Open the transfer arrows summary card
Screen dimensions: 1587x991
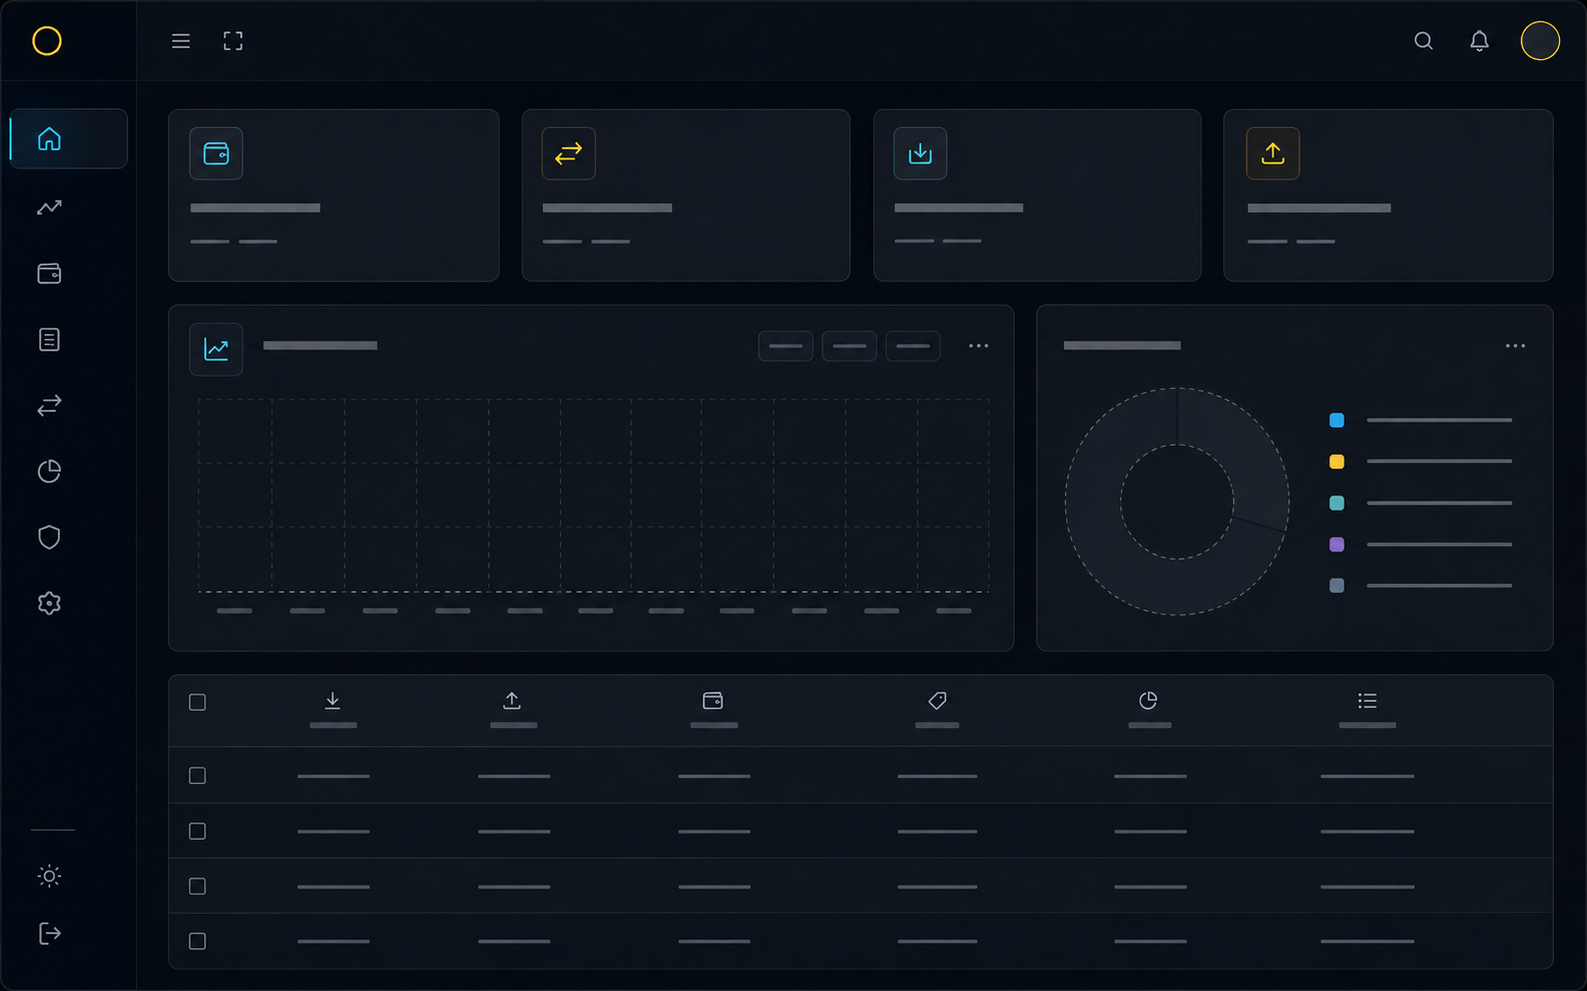686,195
